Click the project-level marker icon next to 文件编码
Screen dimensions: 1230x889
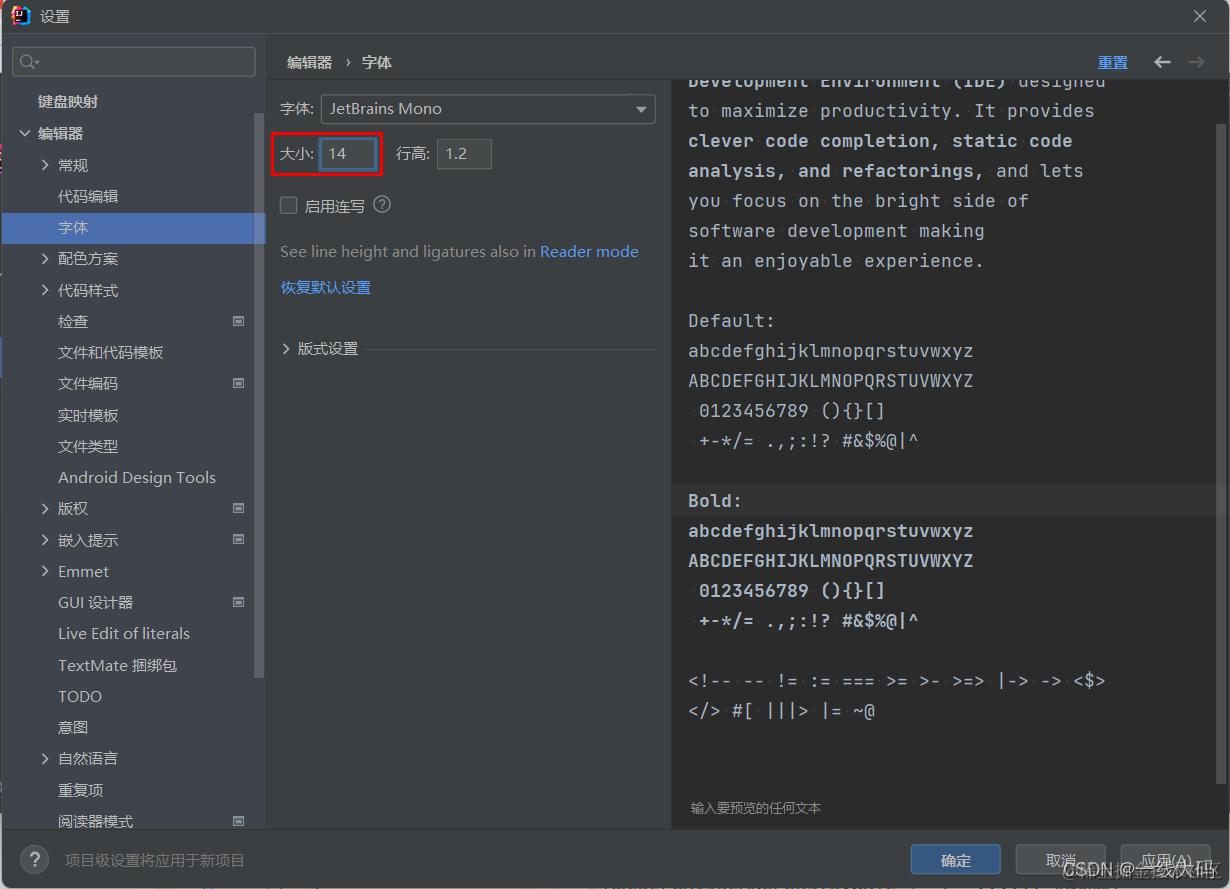tap(238, 383)
